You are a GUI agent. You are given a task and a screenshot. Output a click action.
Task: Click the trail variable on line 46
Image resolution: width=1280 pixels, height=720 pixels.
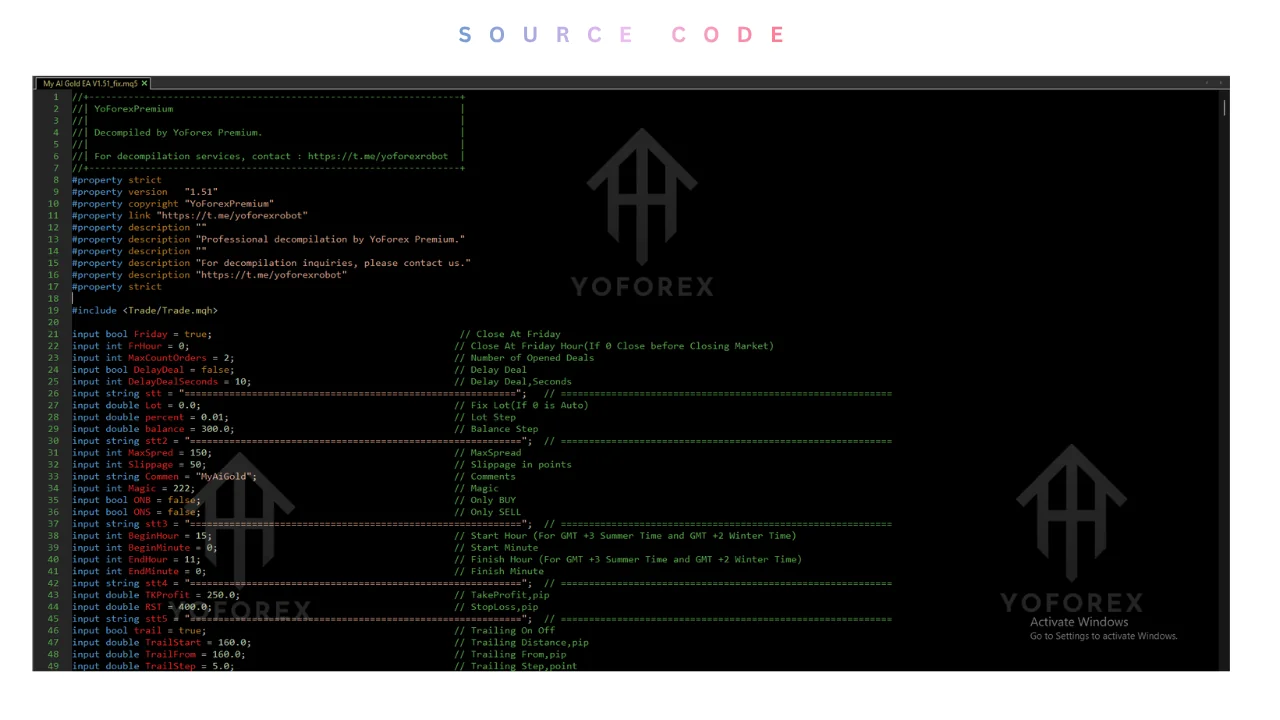[147, 631]
